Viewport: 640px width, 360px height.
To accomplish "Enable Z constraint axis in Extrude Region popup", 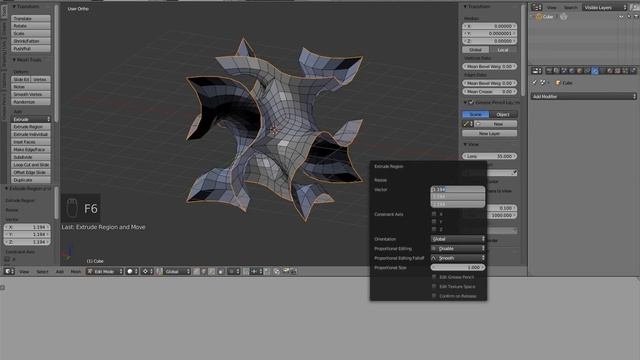I will coord(434,229).
